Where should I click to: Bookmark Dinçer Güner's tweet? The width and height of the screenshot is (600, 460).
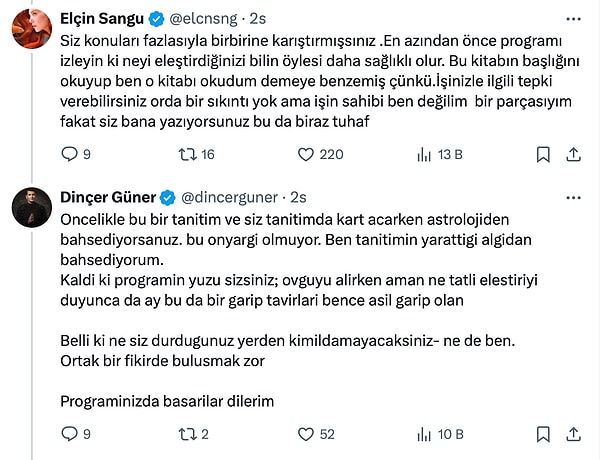tap(542, 434)
